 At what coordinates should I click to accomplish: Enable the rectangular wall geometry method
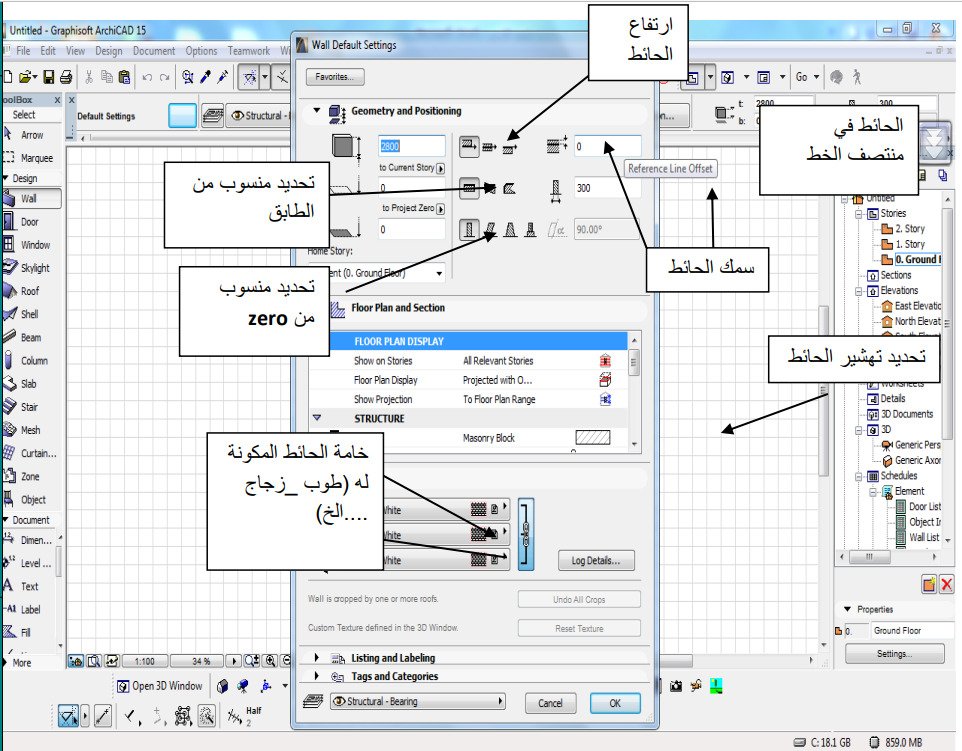click(470, 230)
